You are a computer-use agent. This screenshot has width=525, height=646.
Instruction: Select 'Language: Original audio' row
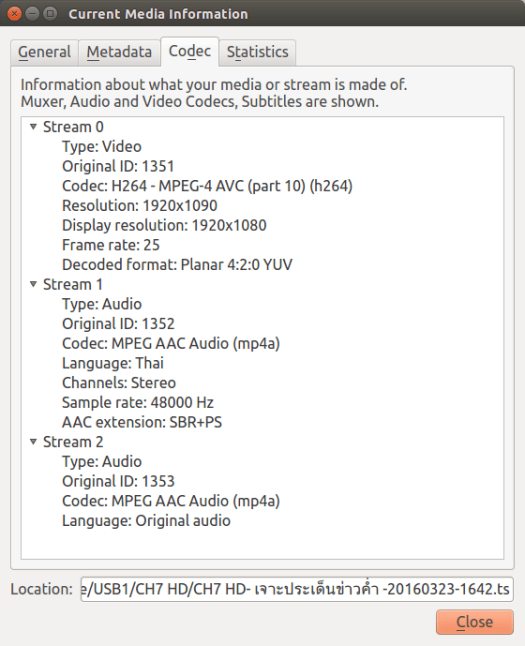point(146,521)
